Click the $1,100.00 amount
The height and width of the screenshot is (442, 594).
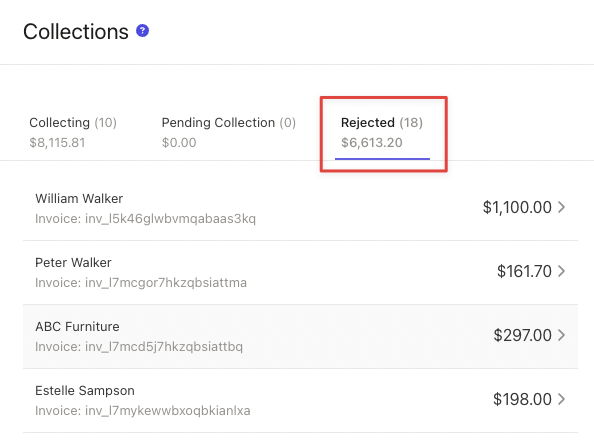(x=517, y=207)
